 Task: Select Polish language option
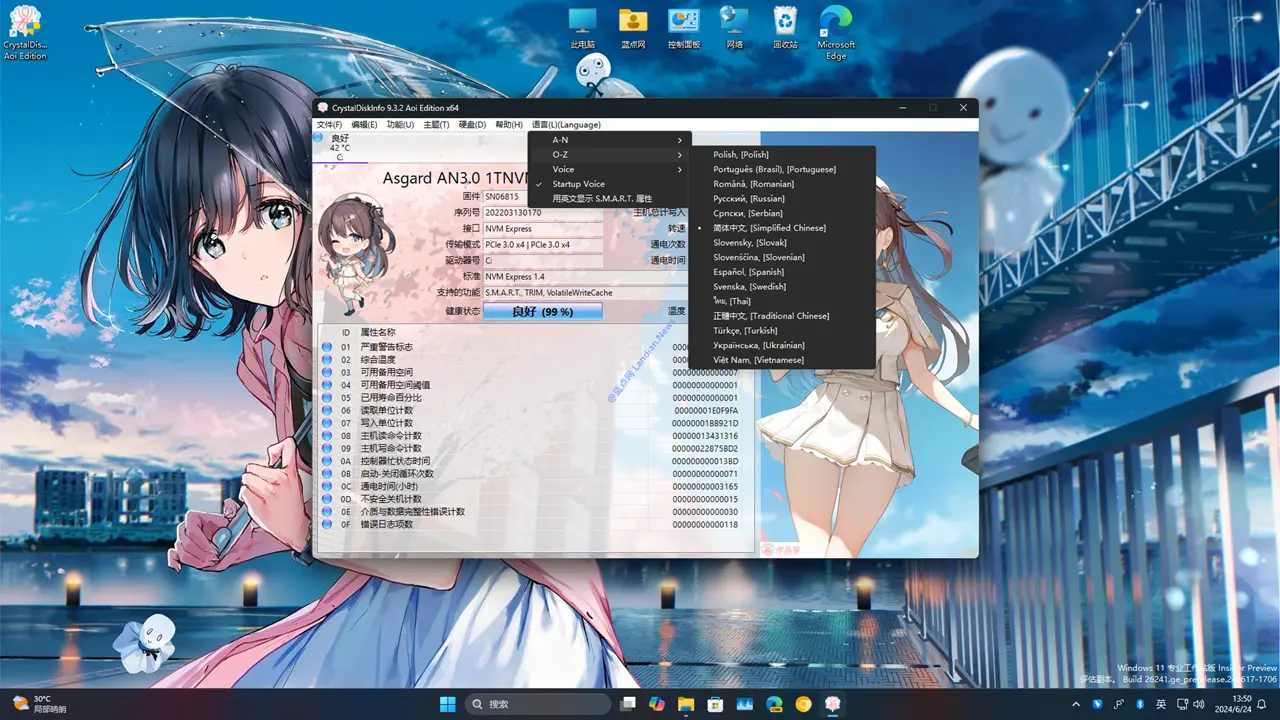coord(783,155)
